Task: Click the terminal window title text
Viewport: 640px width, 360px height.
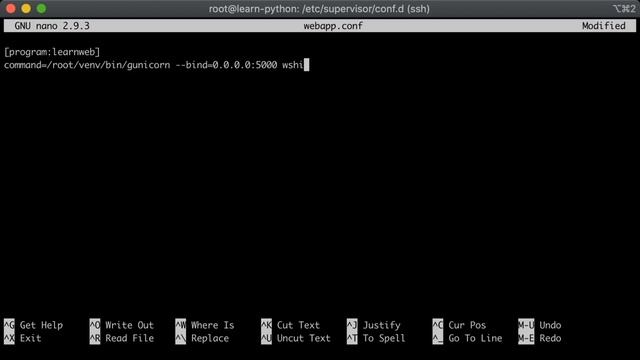Action: [x=319, y=9]
